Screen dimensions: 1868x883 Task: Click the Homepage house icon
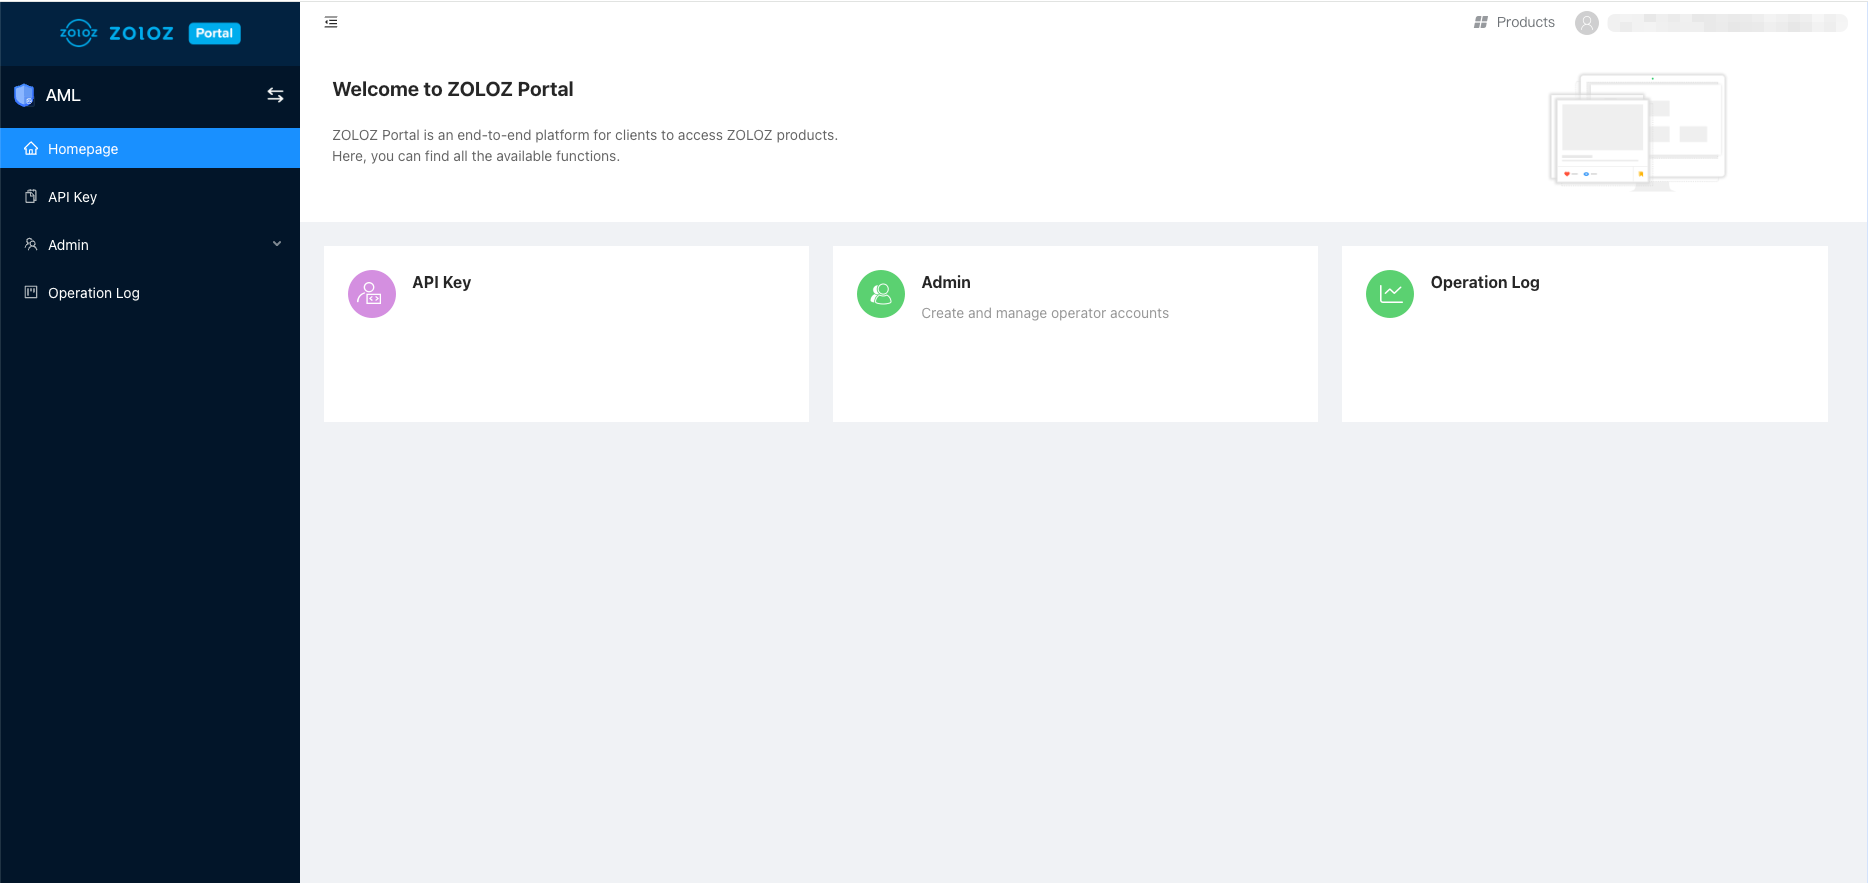coord(31,149)
